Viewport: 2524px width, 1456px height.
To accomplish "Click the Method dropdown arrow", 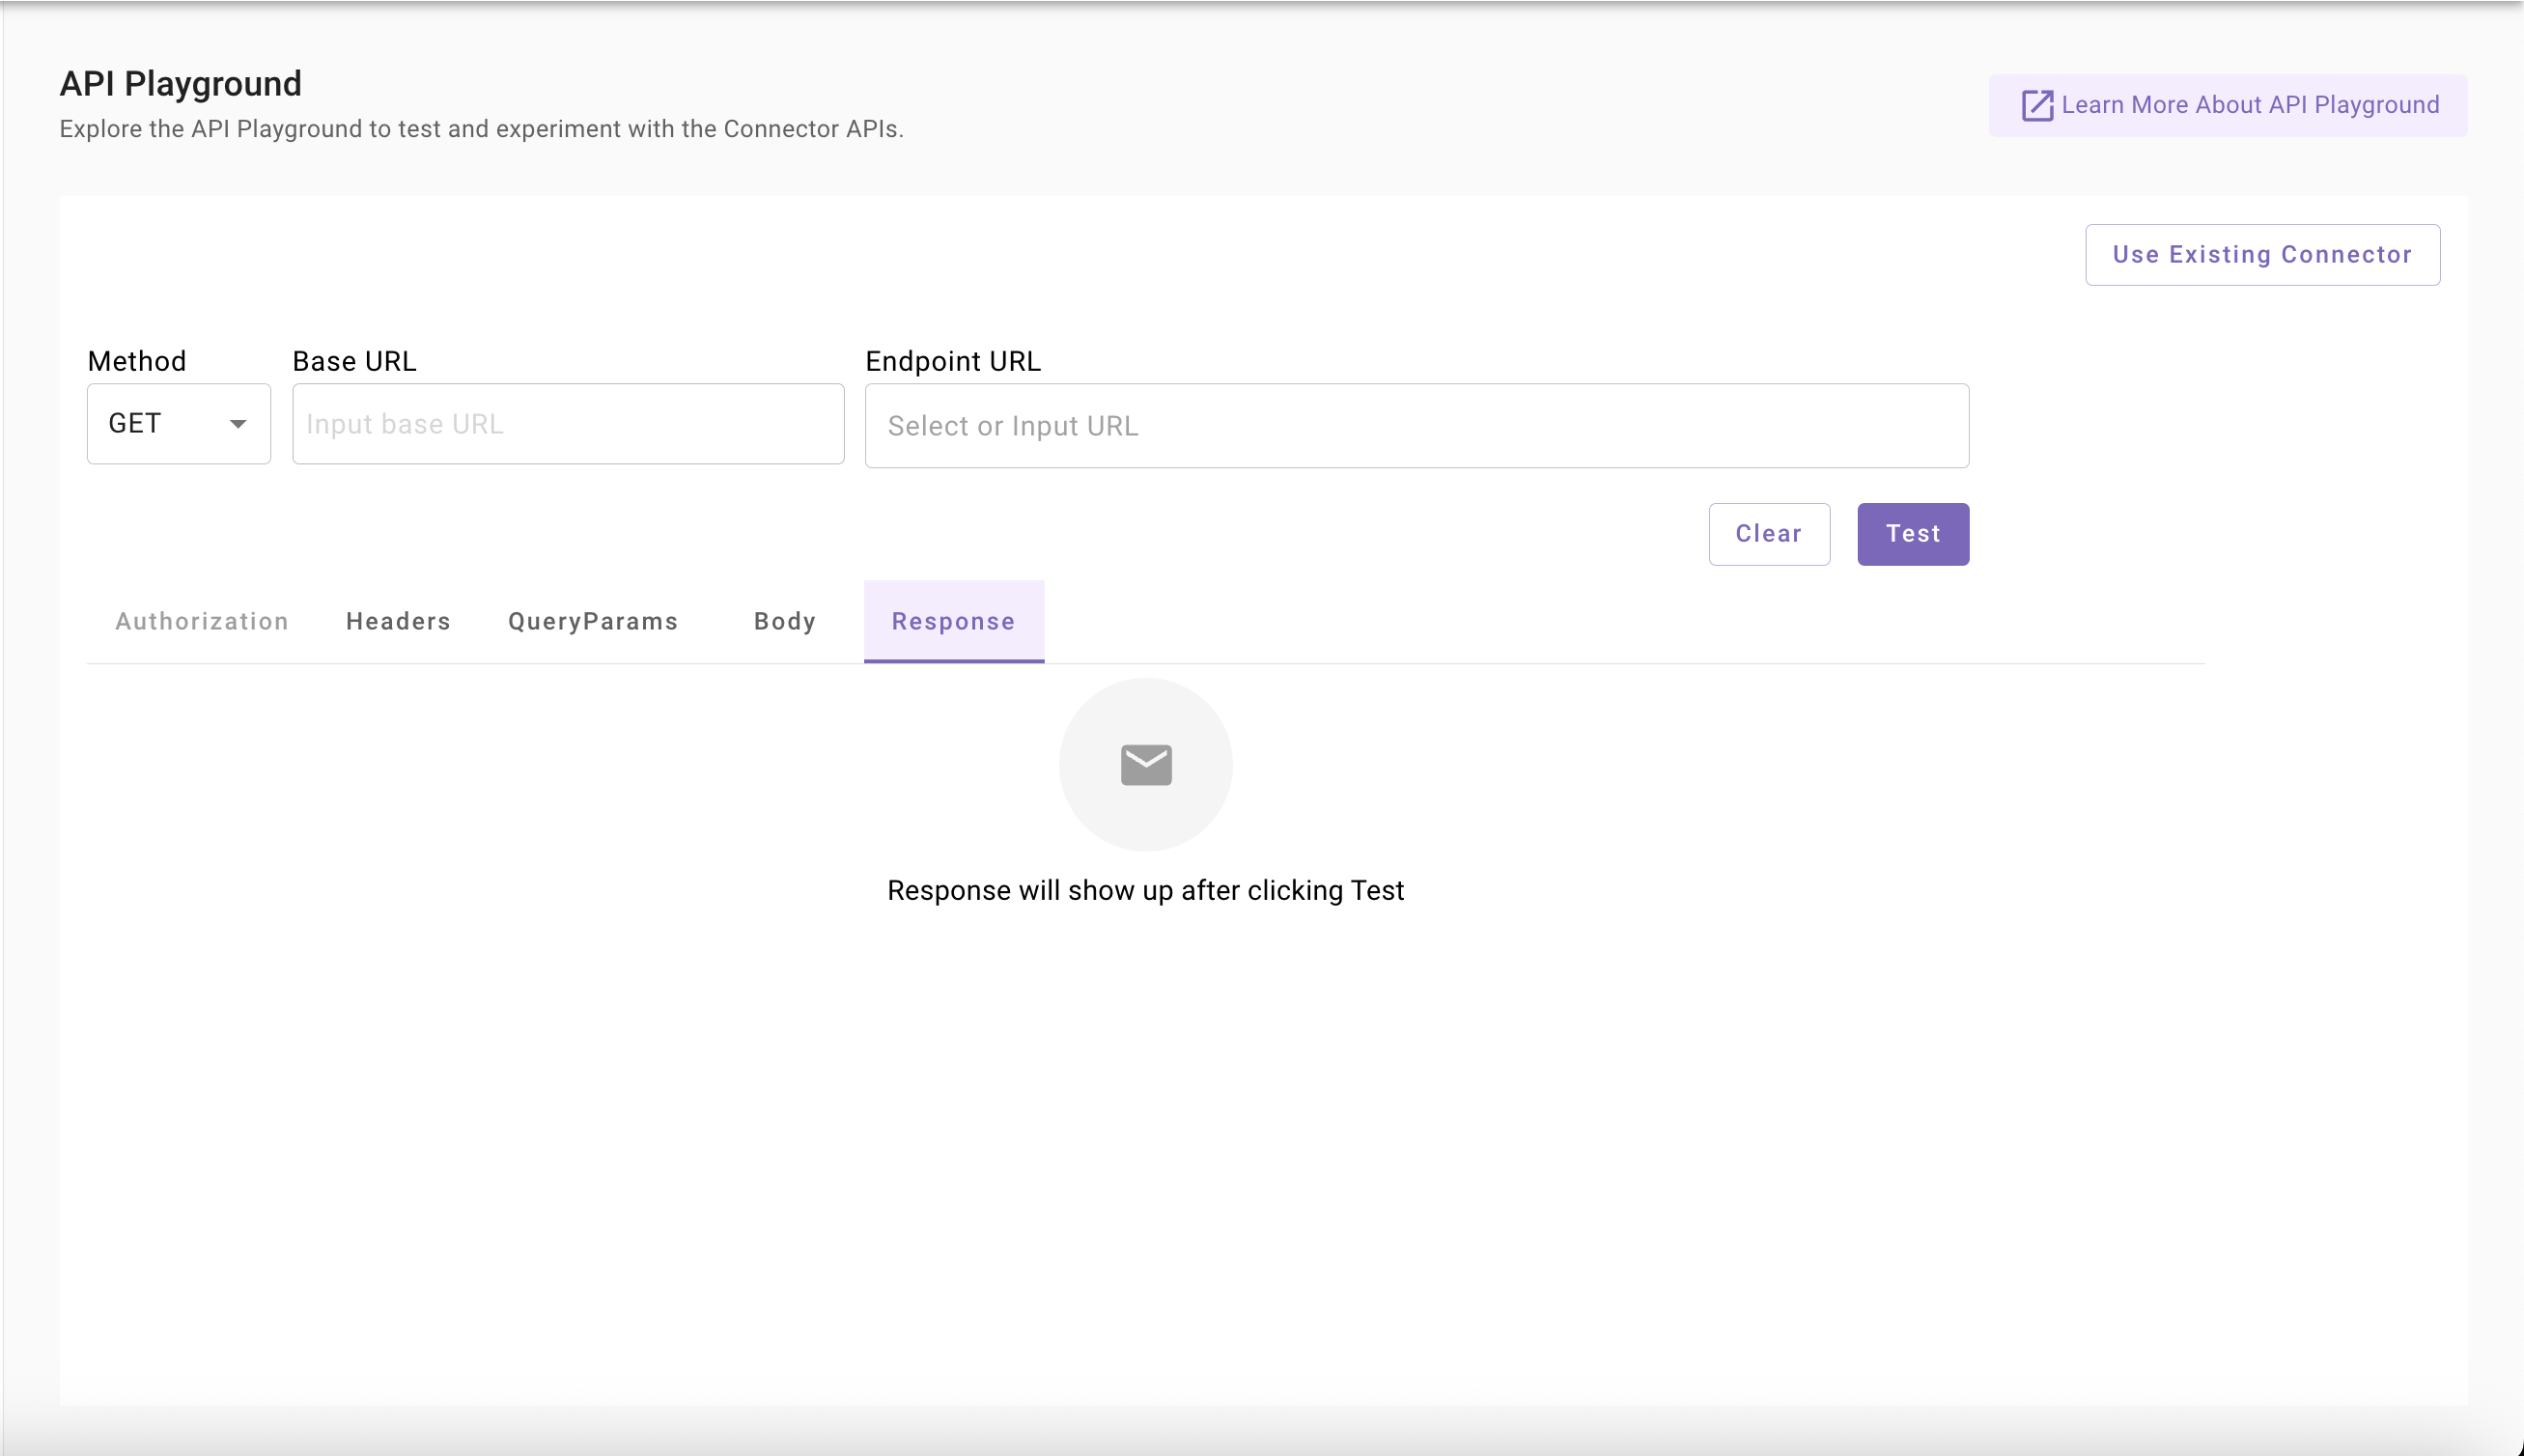I will pyautogui.click(x=238, y=424).
